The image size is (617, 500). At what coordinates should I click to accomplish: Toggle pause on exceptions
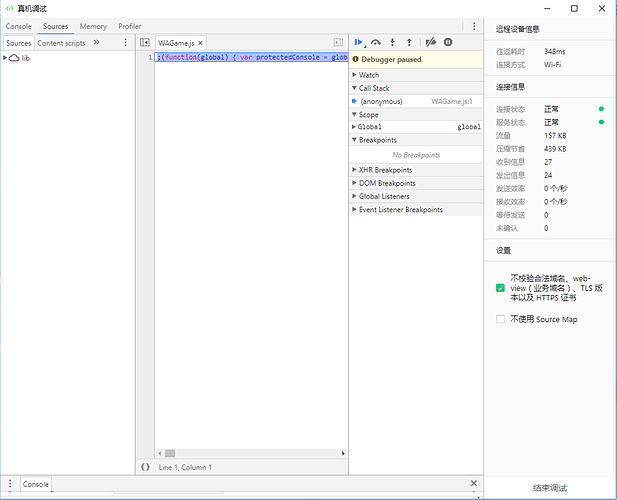(x=448, y=42)
